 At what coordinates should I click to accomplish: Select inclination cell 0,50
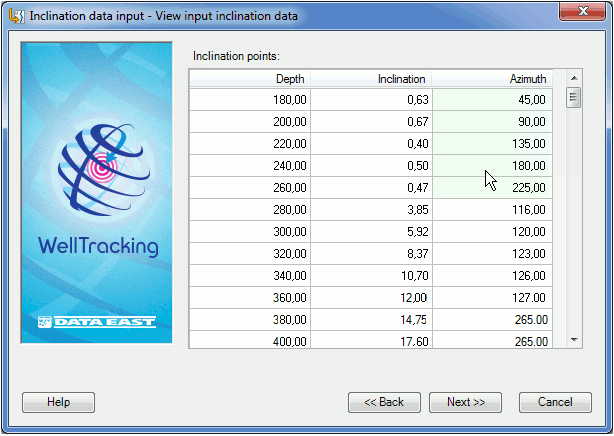coord(371,165)
